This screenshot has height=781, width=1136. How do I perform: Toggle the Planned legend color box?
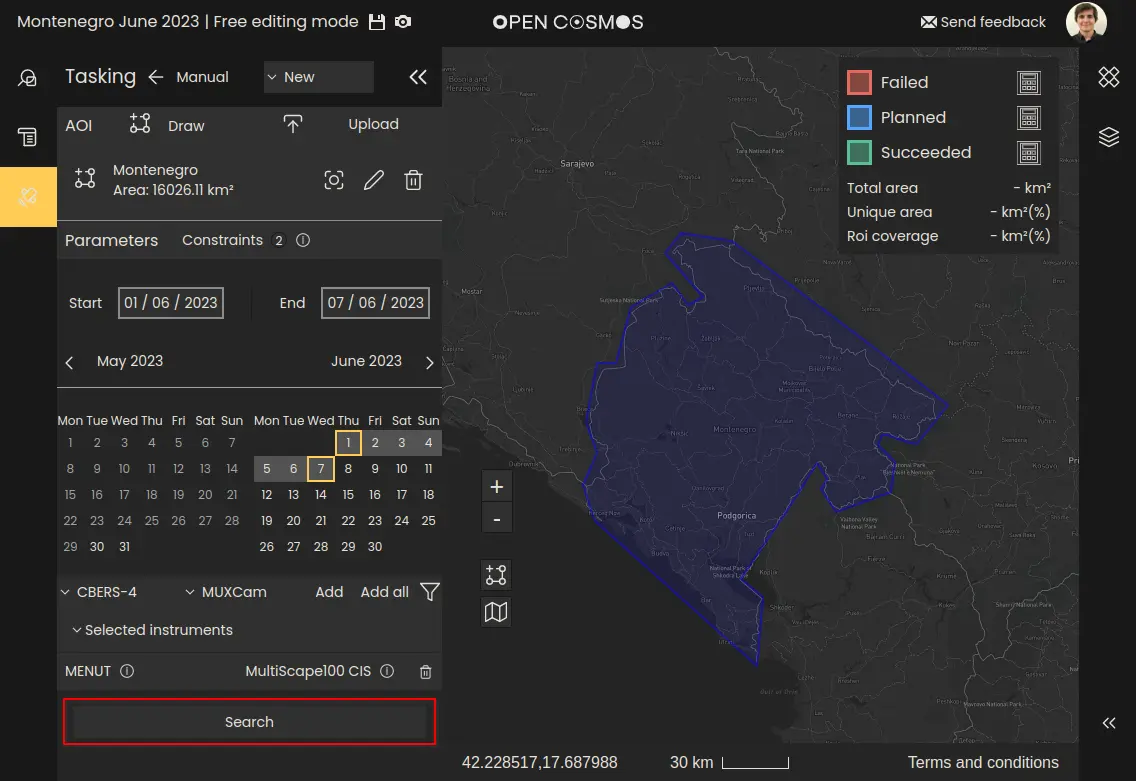859,118
